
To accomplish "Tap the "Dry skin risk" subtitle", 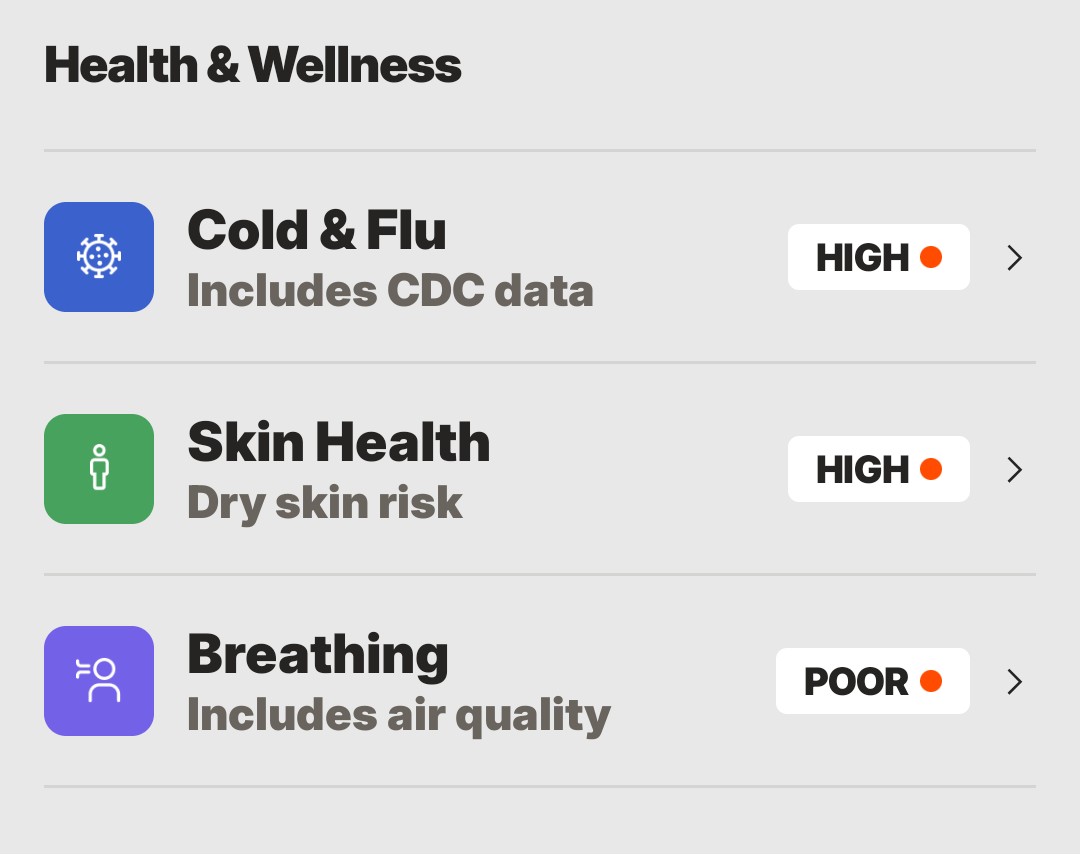I will 325,503.
